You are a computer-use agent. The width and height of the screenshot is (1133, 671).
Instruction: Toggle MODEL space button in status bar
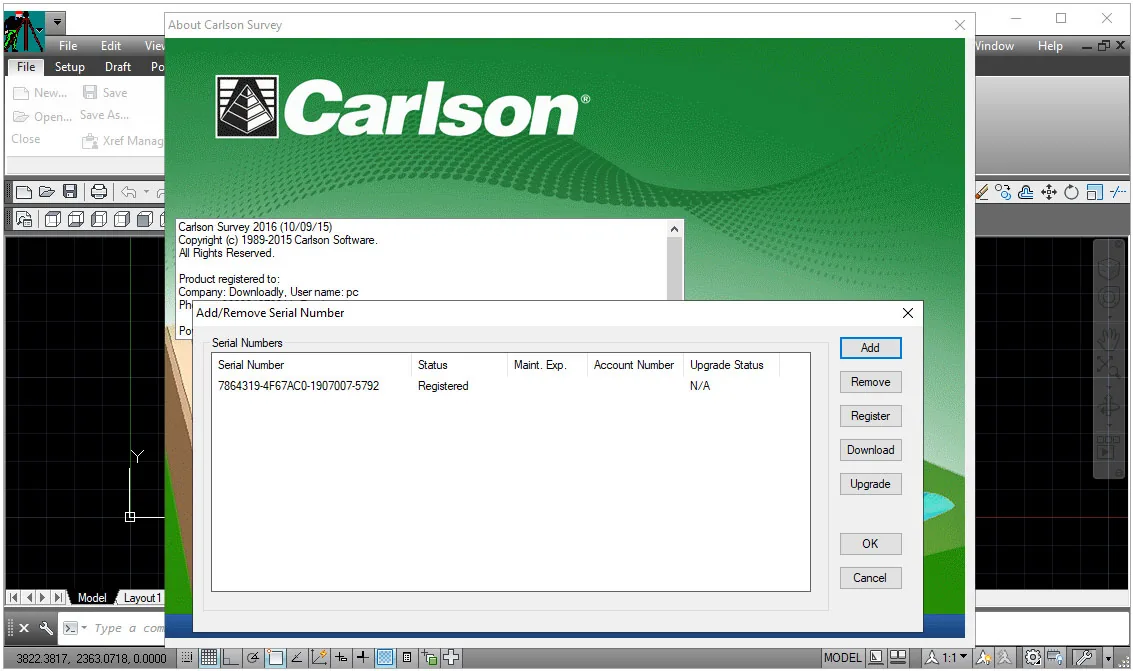[843, 657]
